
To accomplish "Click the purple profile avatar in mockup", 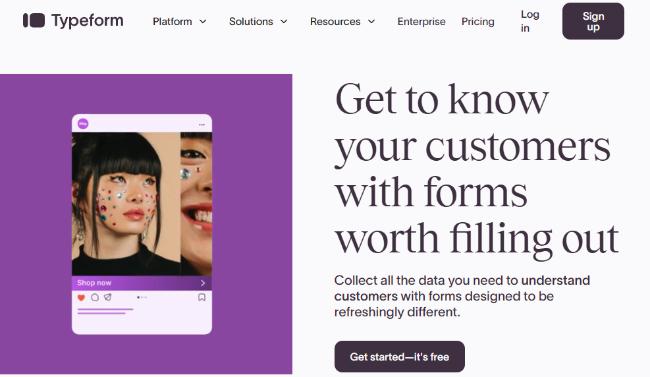I will (x=83, y=123).
